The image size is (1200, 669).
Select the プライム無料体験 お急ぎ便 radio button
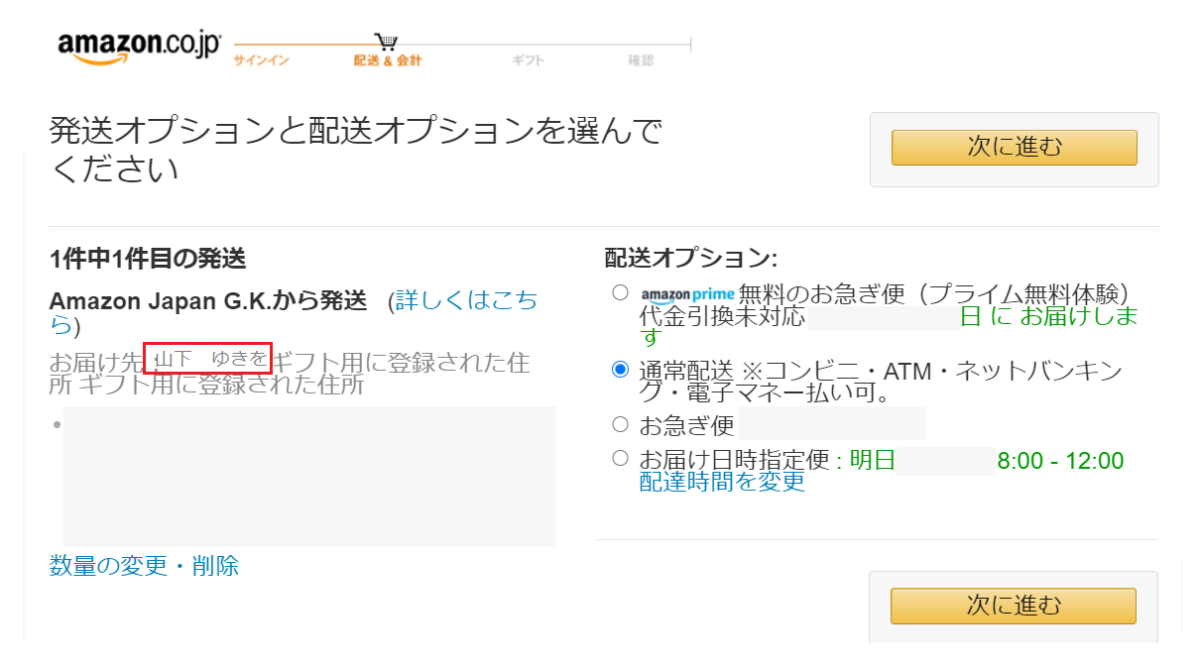pyautogui.click(x=620, y=293)
